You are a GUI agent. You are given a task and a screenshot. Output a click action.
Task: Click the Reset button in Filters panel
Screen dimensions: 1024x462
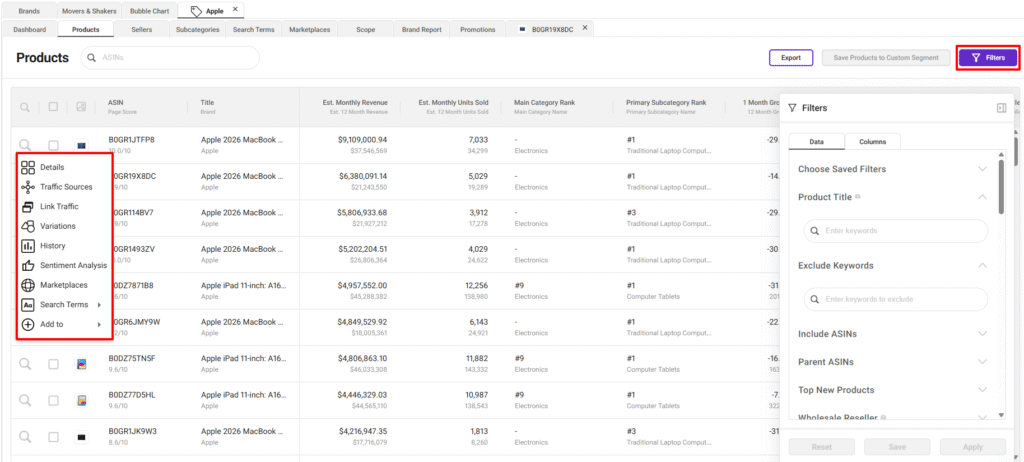coord(821,447)
